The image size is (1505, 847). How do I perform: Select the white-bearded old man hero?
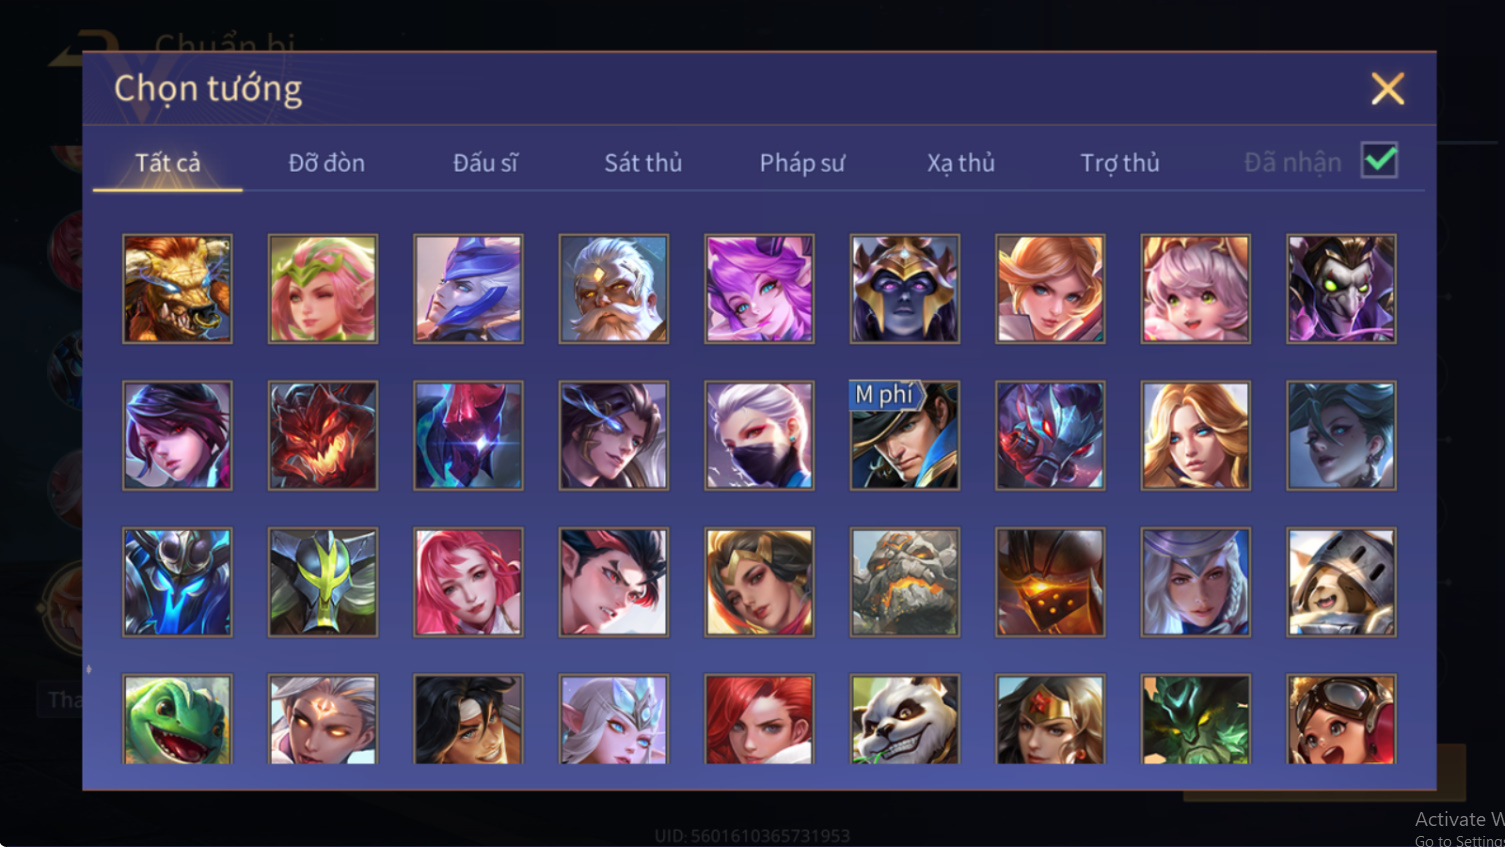tap(614, 289)
